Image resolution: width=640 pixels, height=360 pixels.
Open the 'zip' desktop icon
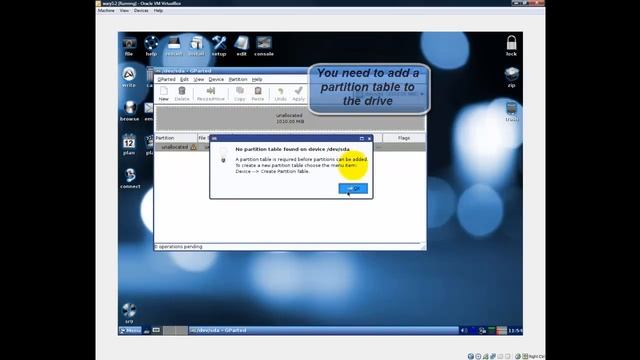pyautogui.click(x=511, y=78)
